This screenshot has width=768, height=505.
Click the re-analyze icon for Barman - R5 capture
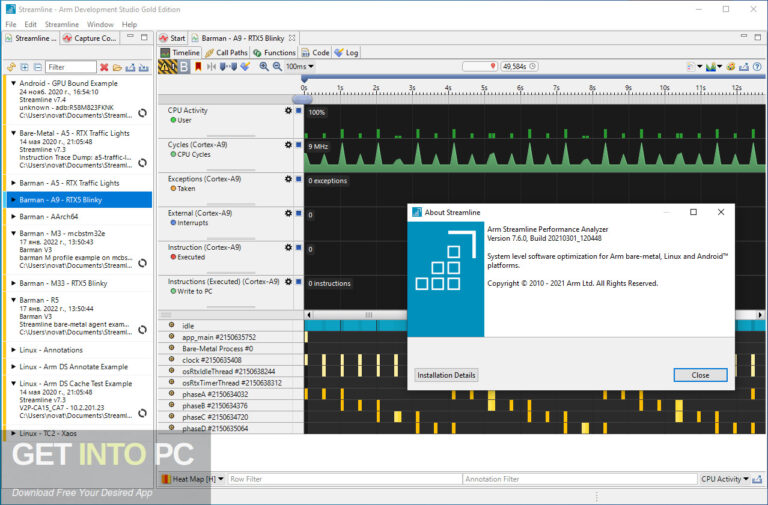pyautogui.click(x=143, y=330)
